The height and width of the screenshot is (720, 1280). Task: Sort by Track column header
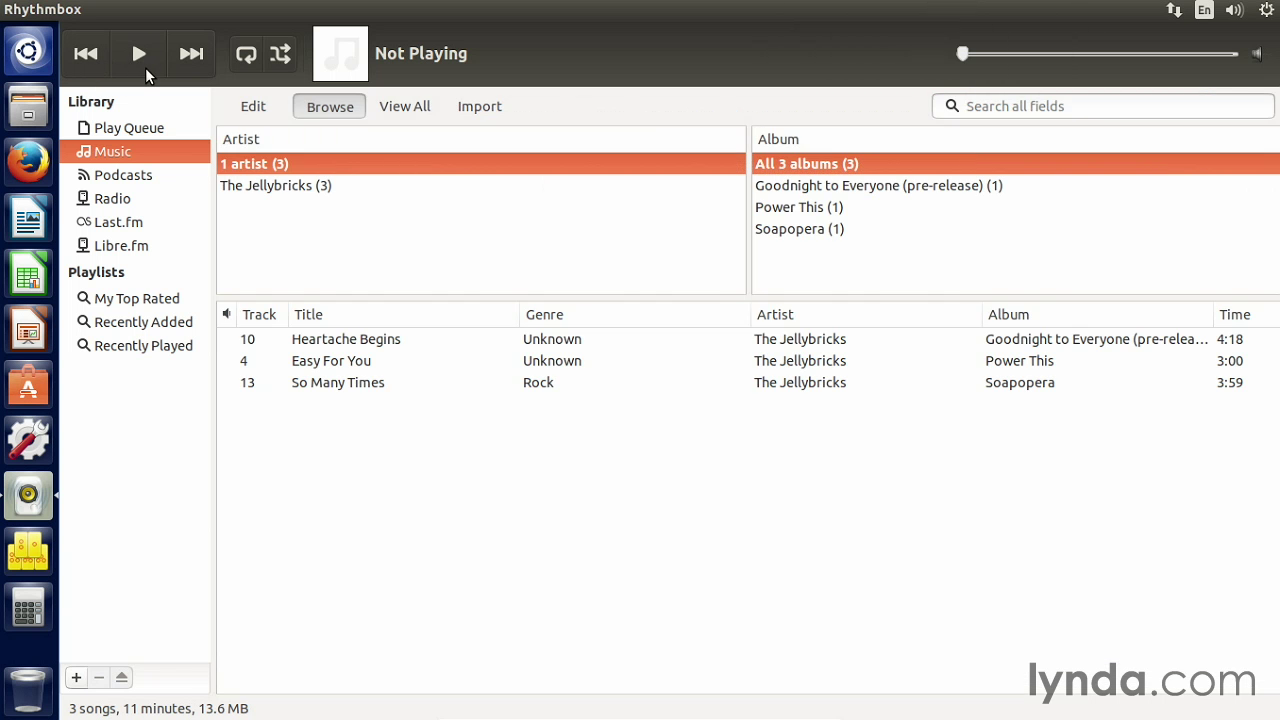pyautogui.click(x=261, y=314)
